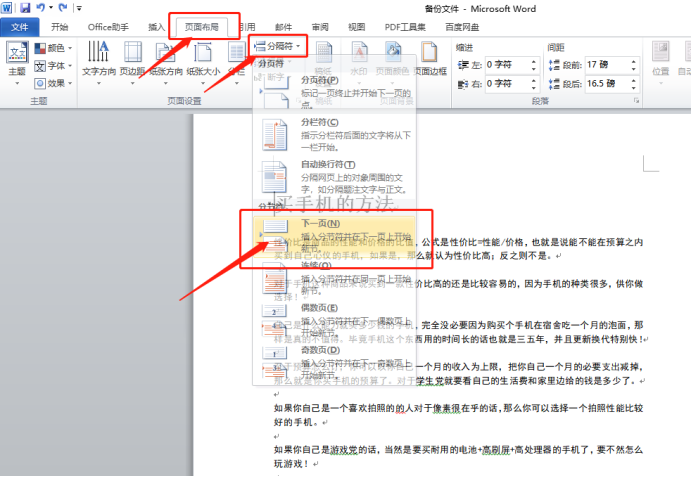Select 下一页(N) section break
The image size is (692, 477).
click(x=334, y=236)
